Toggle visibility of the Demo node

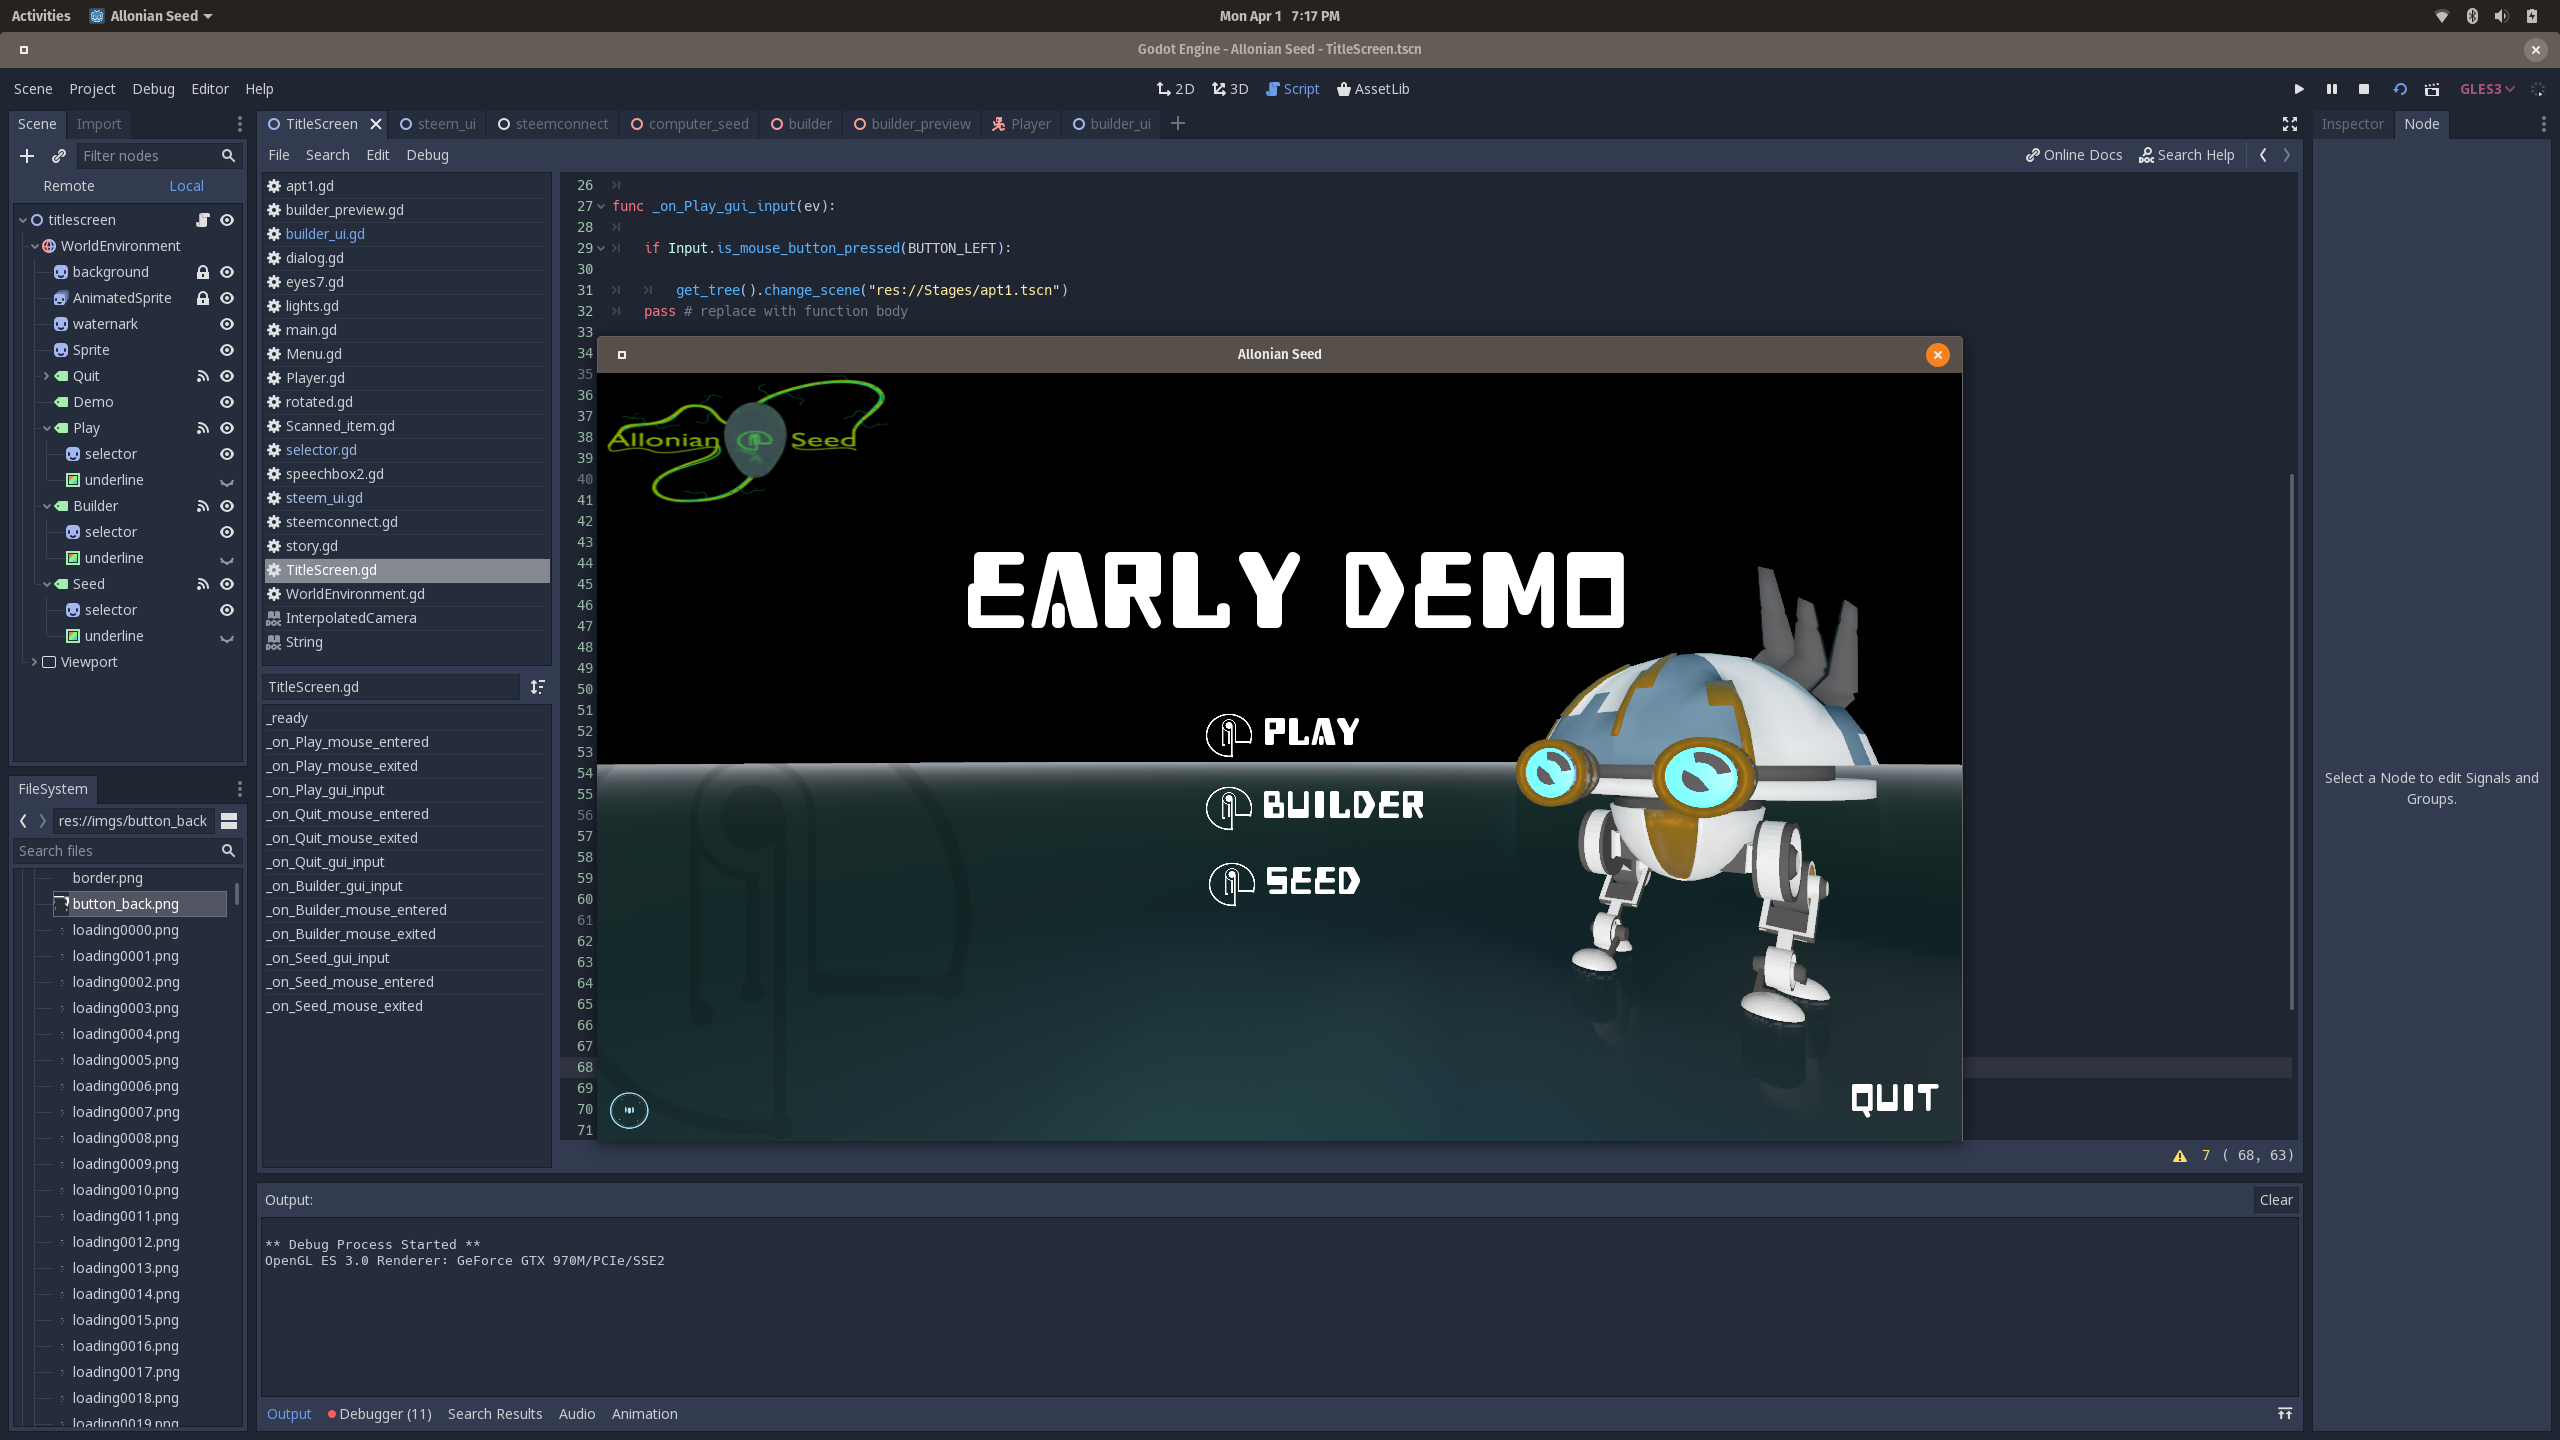[227, 402]
